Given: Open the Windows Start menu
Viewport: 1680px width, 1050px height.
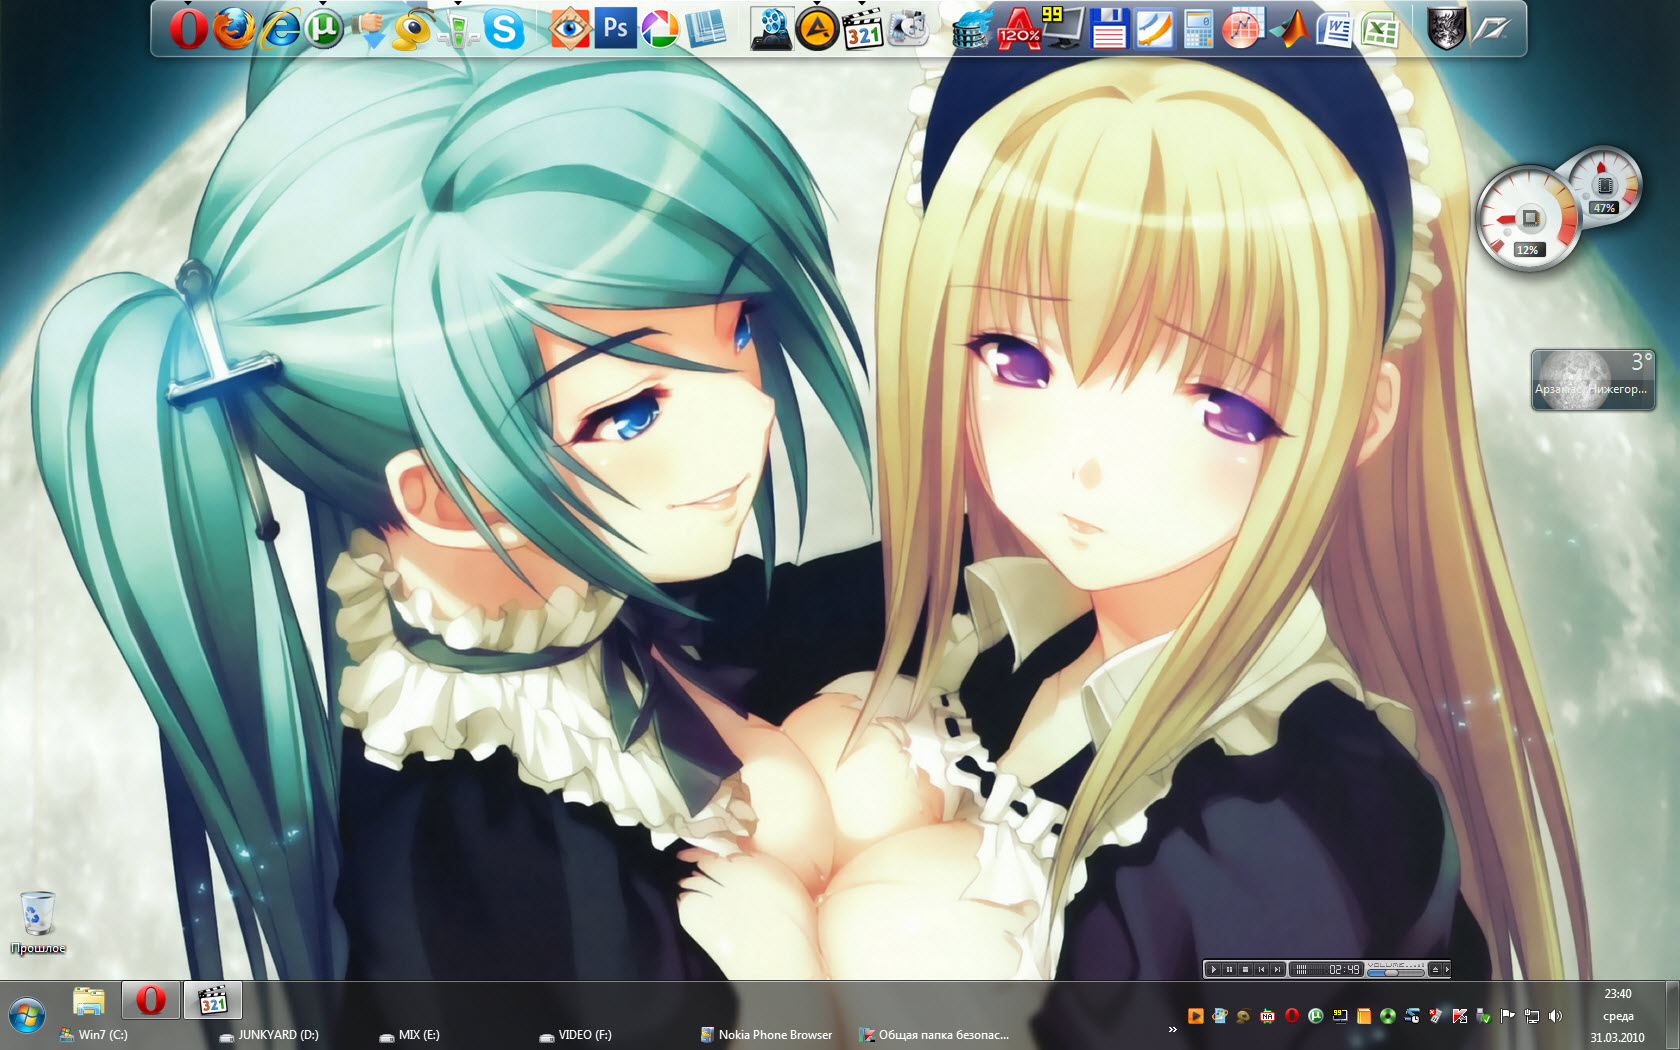Looking at the screenshot, I should pyautogui.click(x=27, y=1017).
